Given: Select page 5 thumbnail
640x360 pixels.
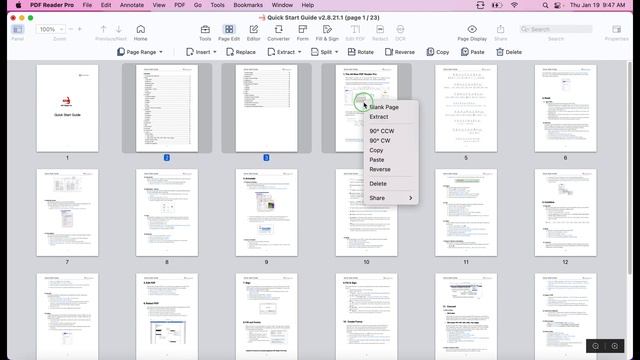Looking at the screenshot, I should [x=466, y=108].
